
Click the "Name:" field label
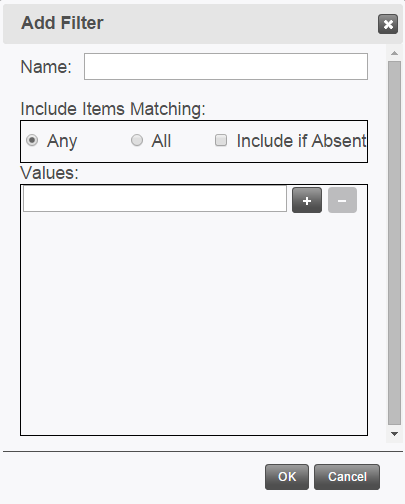click(46, 67)
